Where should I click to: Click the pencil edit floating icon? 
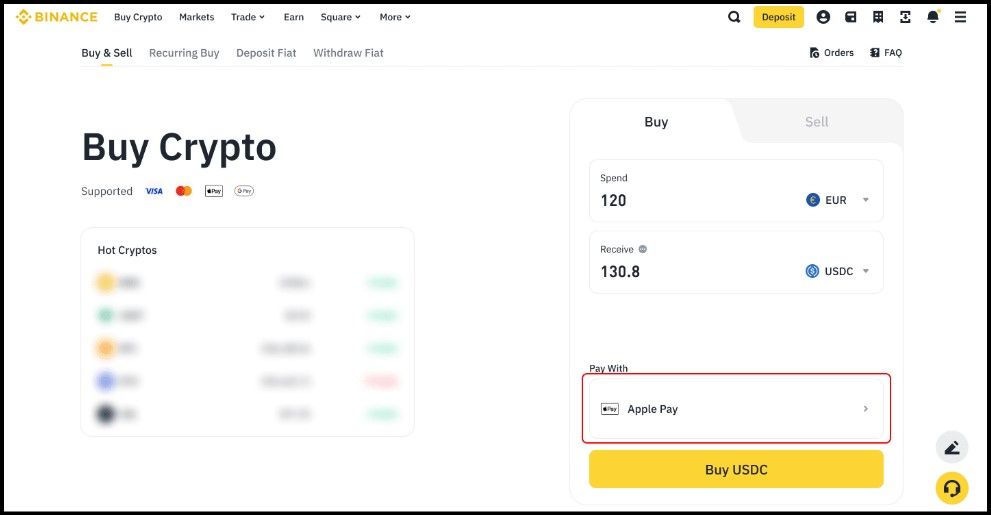[951, 447]
